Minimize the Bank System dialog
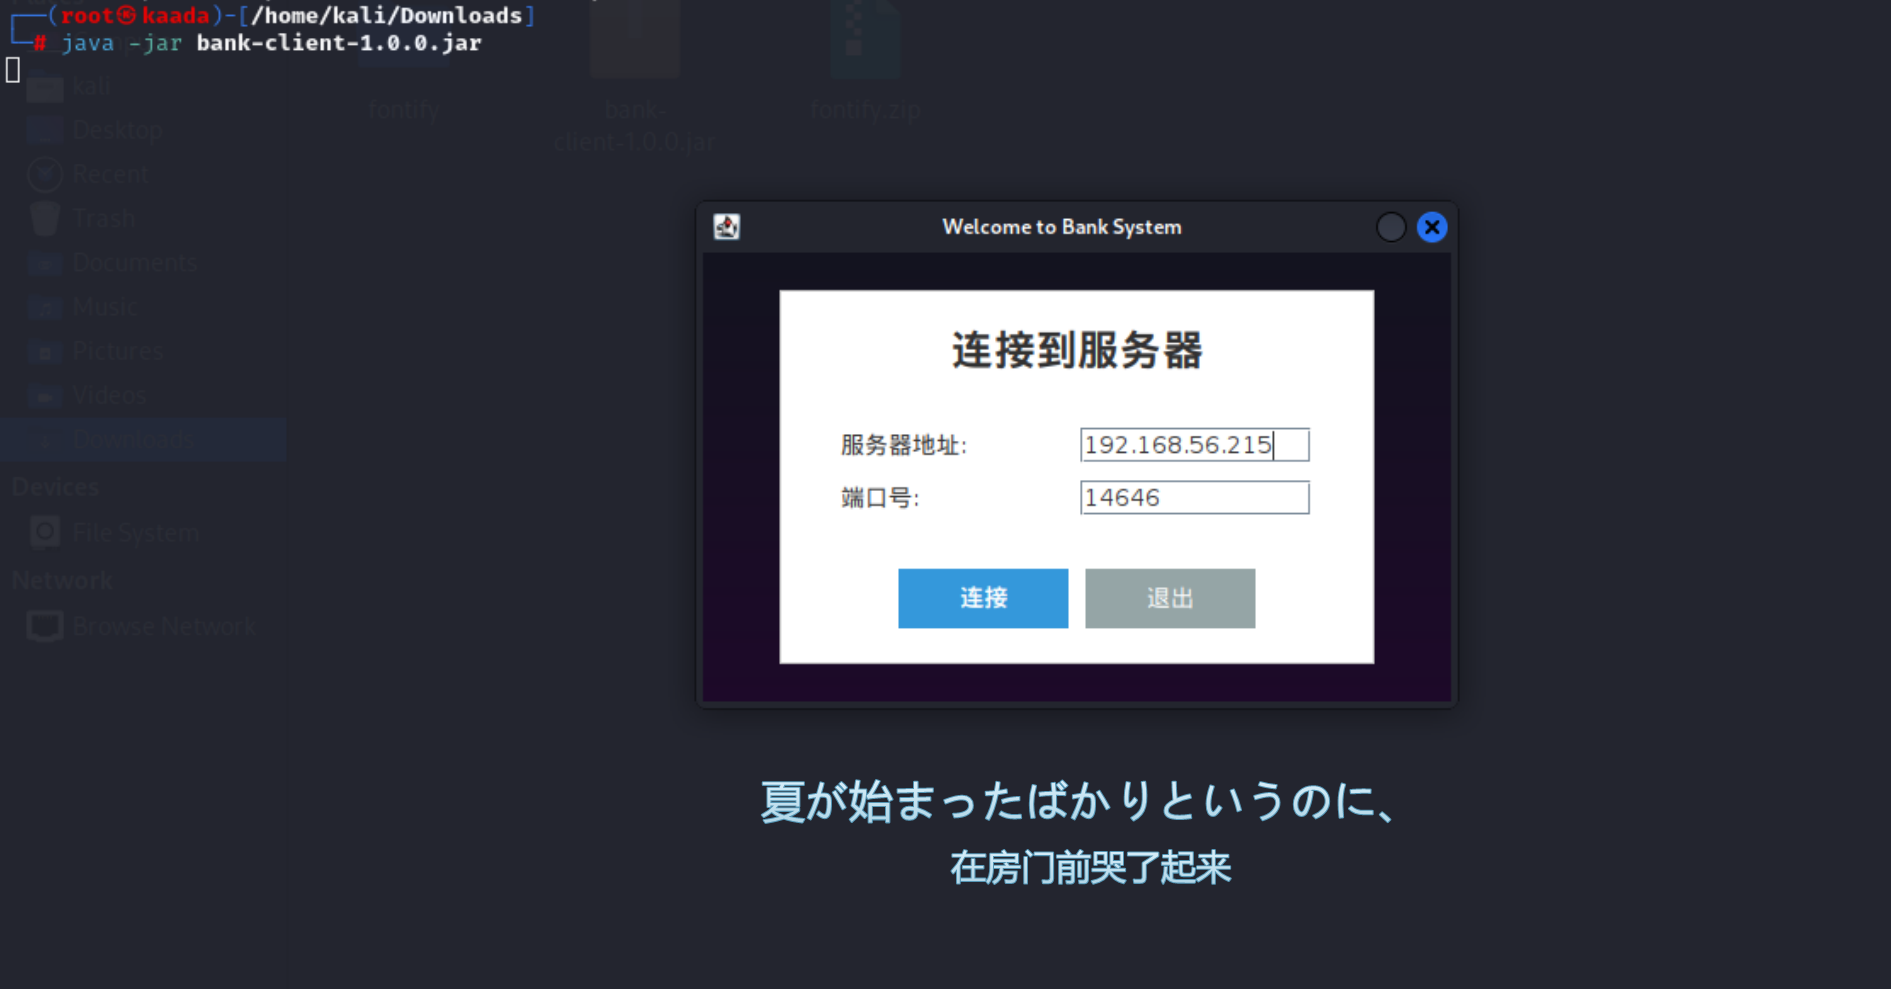1891x989 pixels. click(1390, 227)
